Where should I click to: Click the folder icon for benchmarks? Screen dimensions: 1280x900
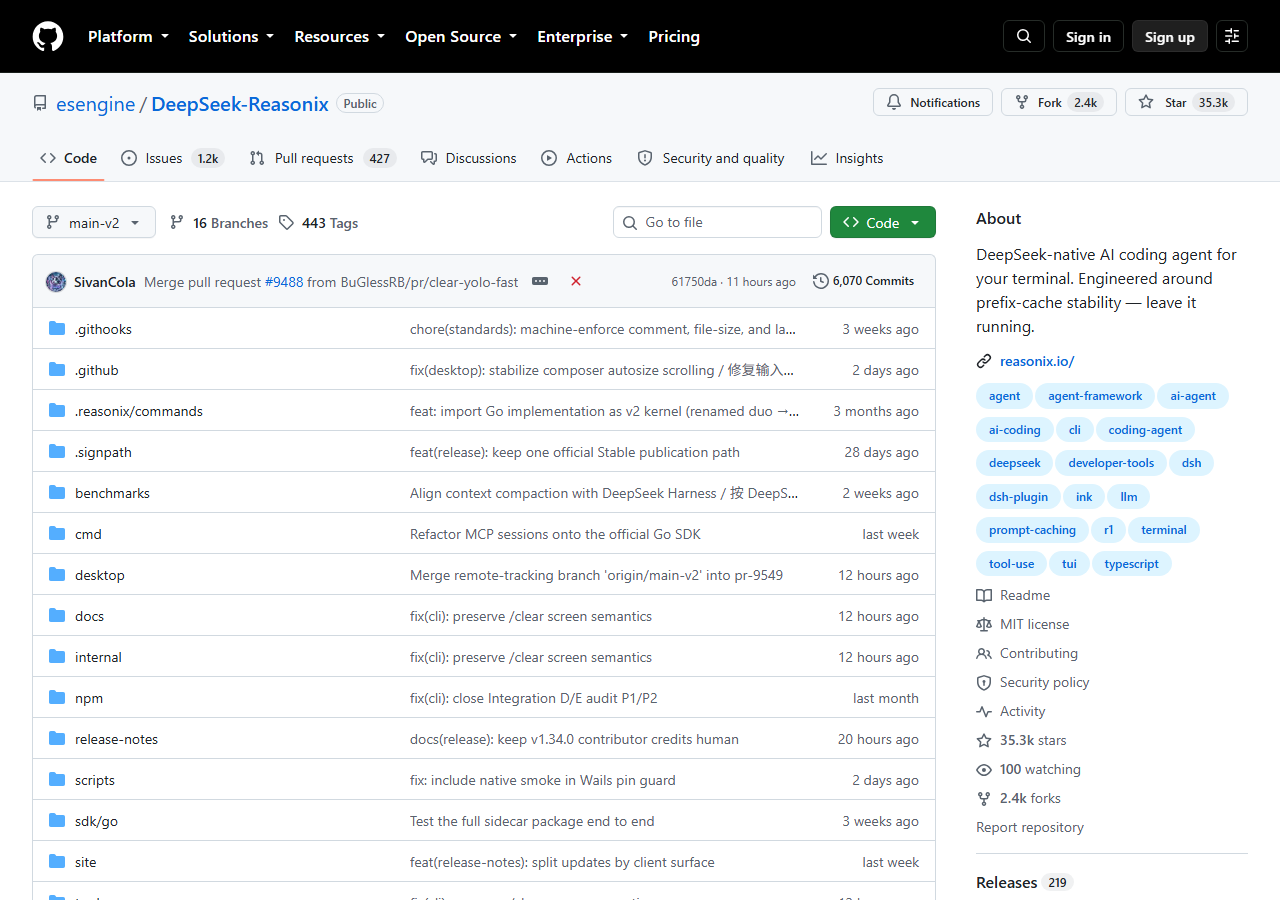pos(57,493)
